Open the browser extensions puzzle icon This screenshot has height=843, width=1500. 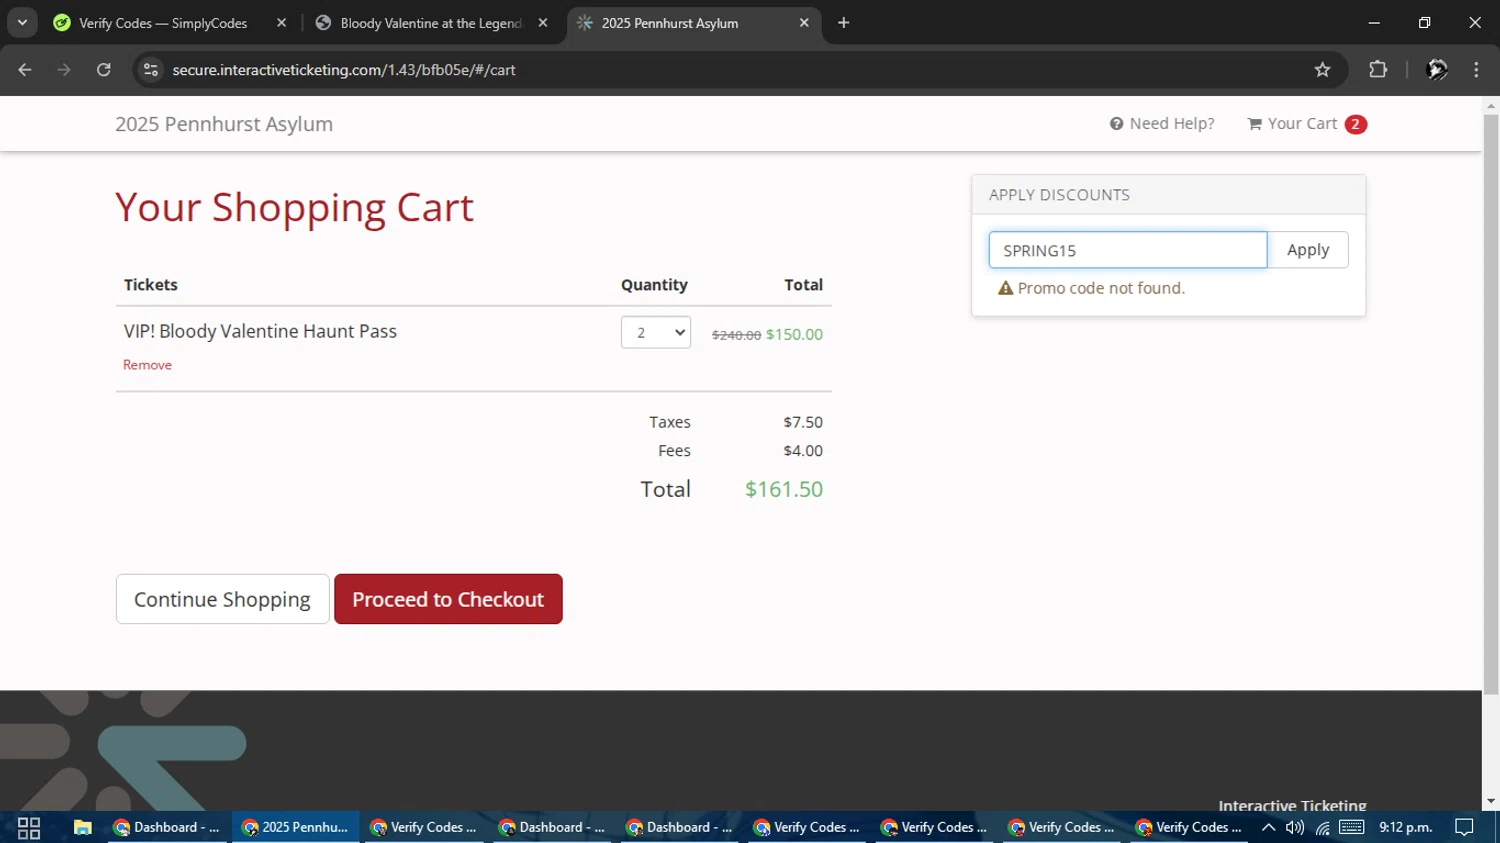point(1378,70)
